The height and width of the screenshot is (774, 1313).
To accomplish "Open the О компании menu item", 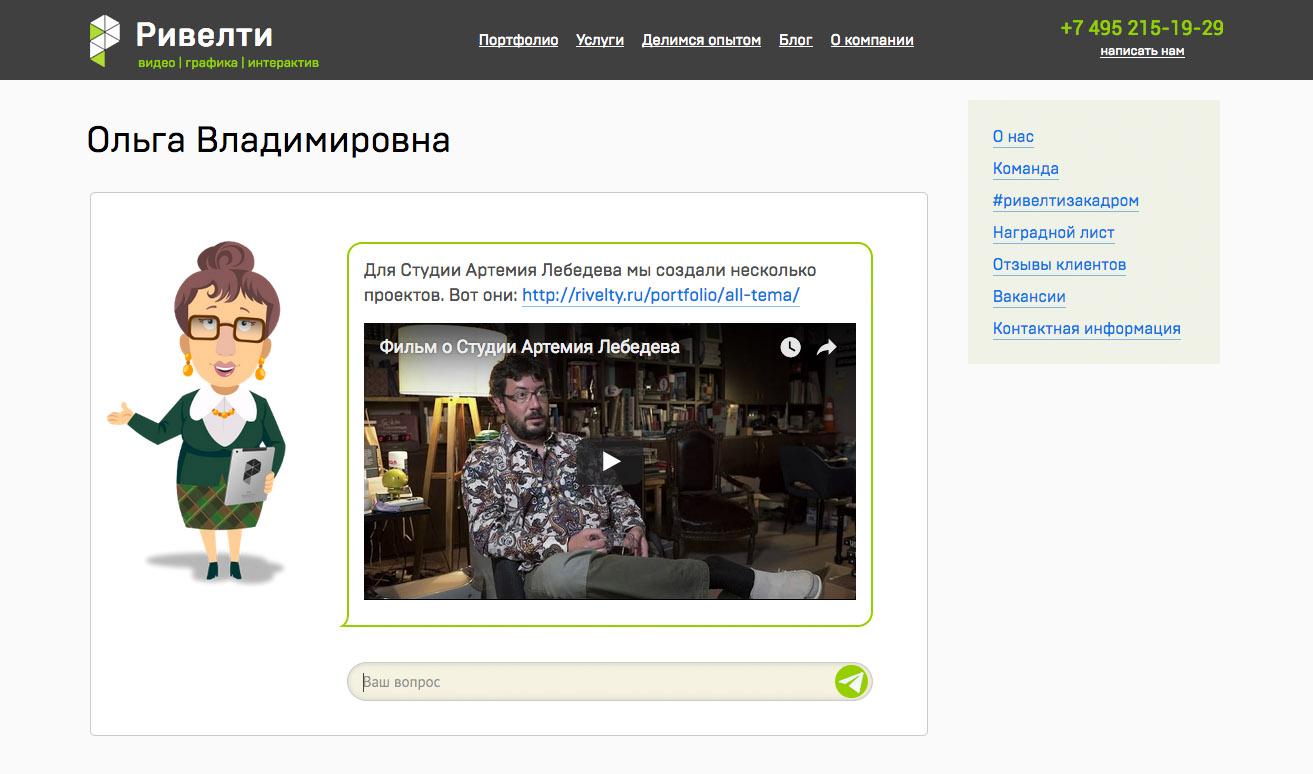I will pyautogui.click(x=872, y=40).
